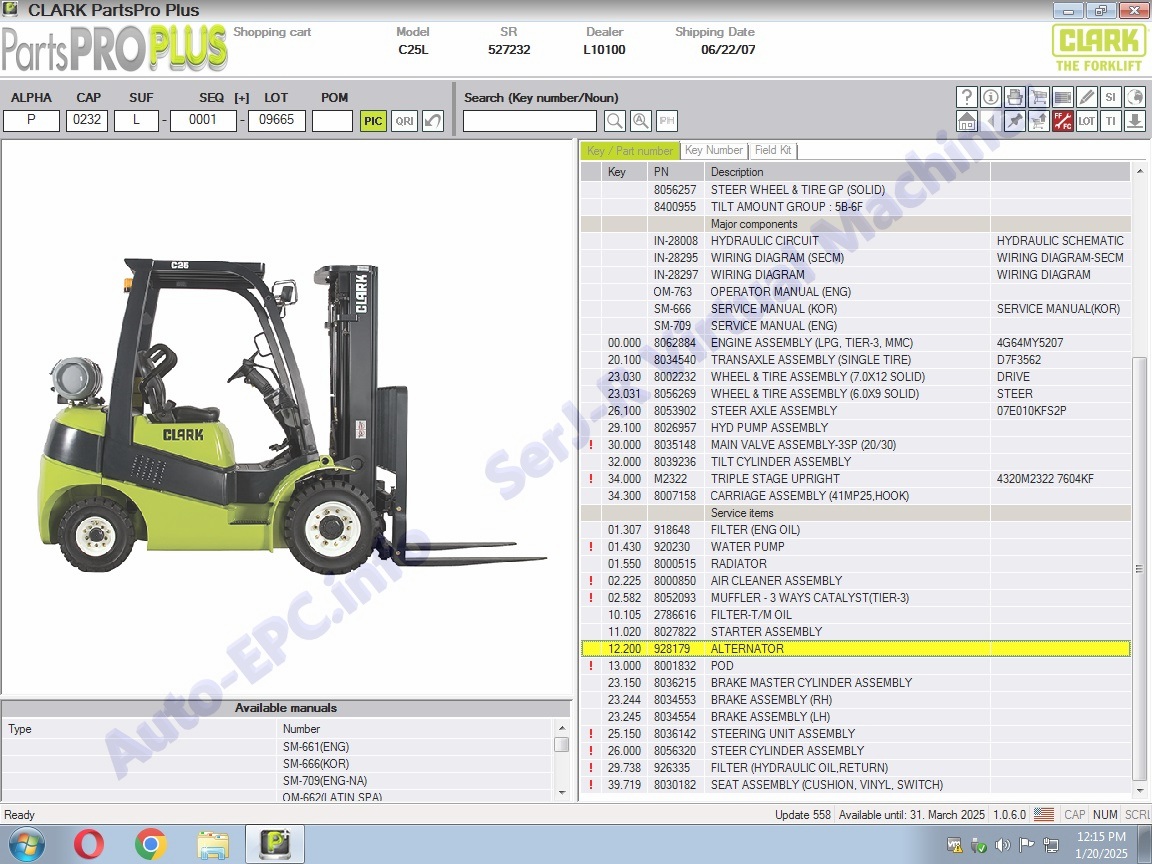This screenshot has height=864, width=1152.
Task: Click Shopping cart label in header
Action: coord(272,32)
